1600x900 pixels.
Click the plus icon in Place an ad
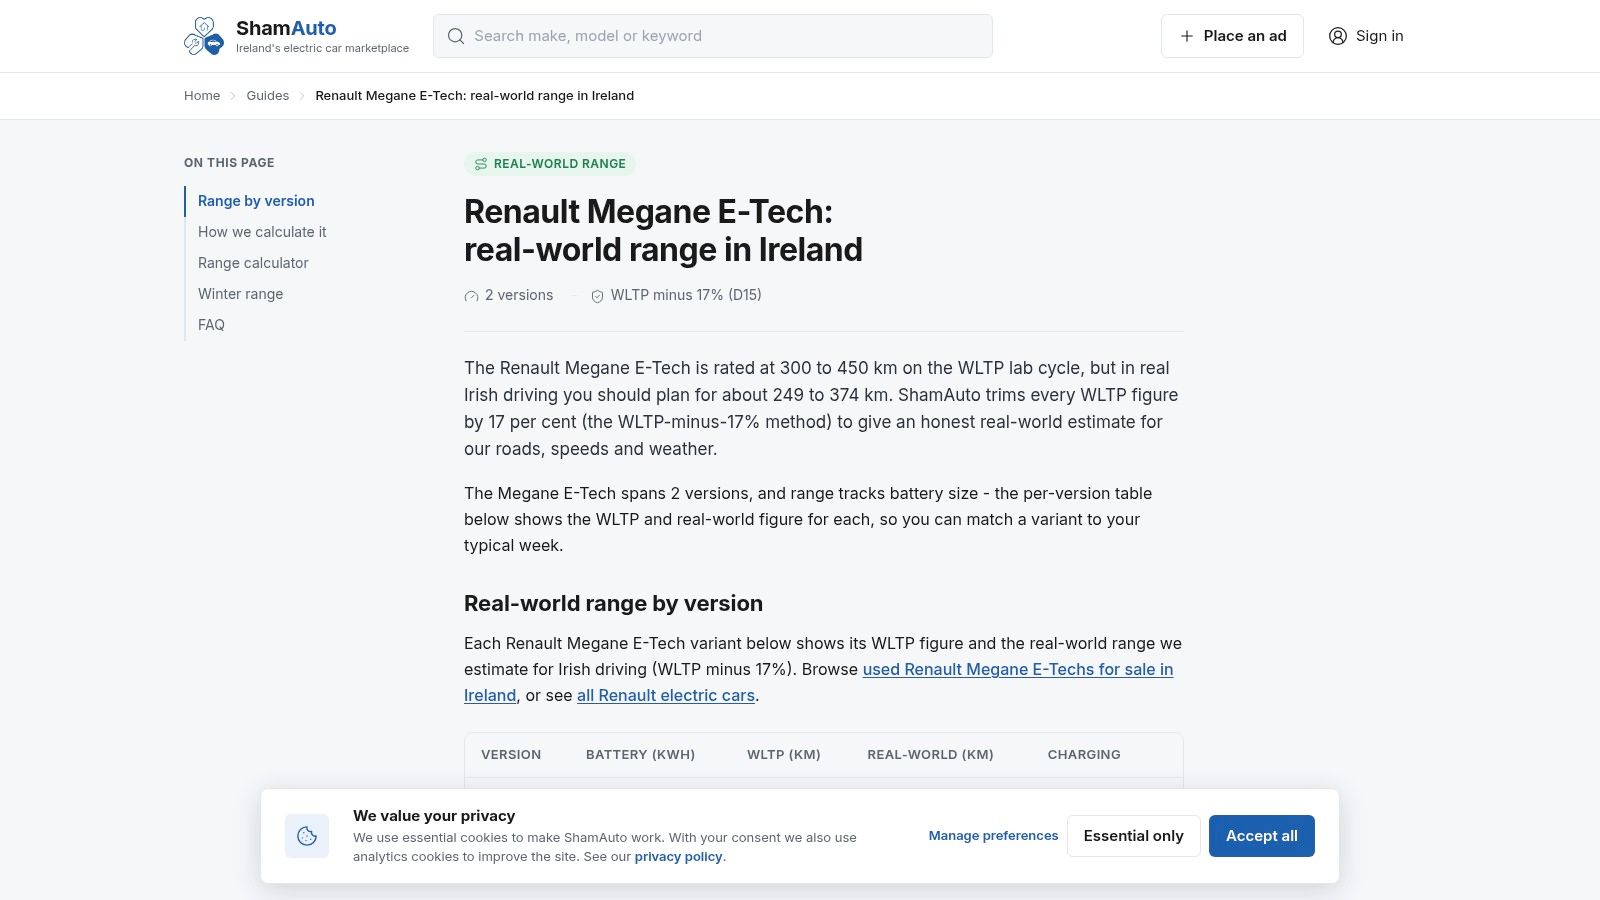[1187, 36]
